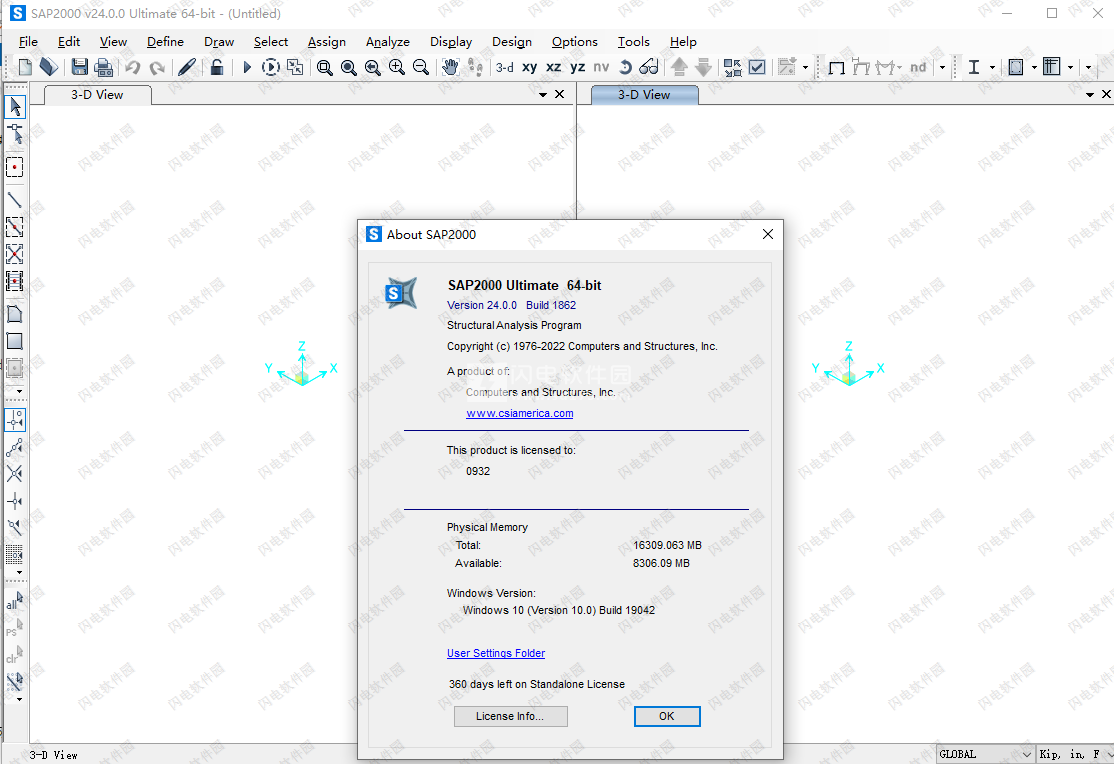This screenshot has height=764, width=1114.
Task: Click the Undo arrow icon
Action: click(x=133, y=67)
